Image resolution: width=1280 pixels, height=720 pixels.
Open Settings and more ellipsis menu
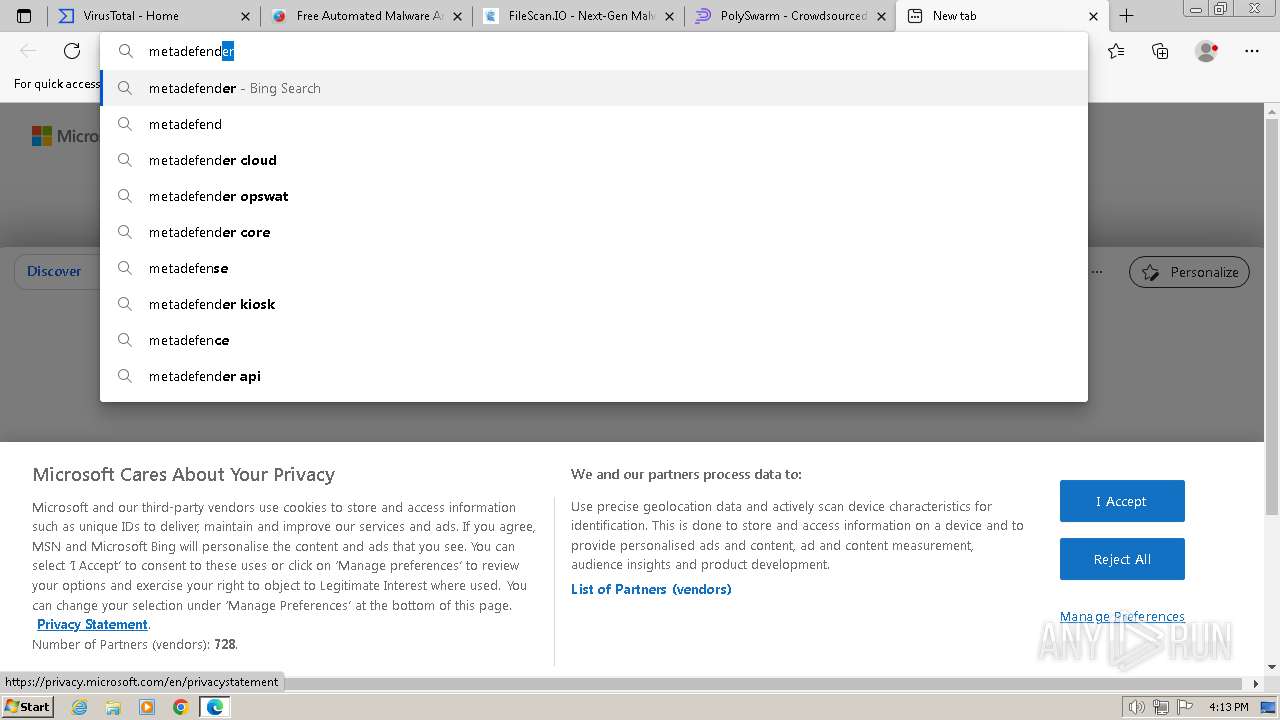(x=1252, y=51)
